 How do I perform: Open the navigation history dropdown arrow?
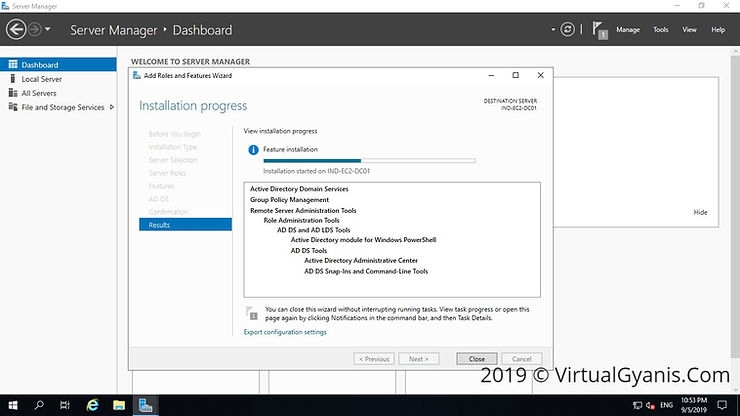pos(48,30)
